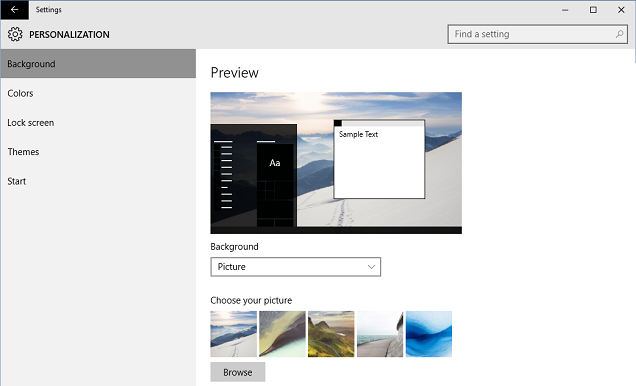Select the Background sidebar item
Image resolution: width=636 pixels, height=386 pixels.
tap(98, 64)
